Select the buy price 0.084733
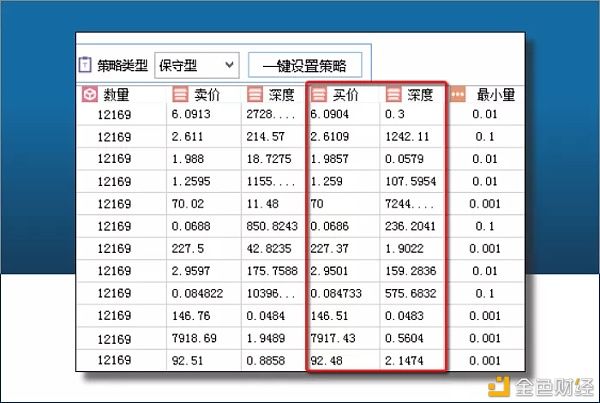 (x=336, y=294)
